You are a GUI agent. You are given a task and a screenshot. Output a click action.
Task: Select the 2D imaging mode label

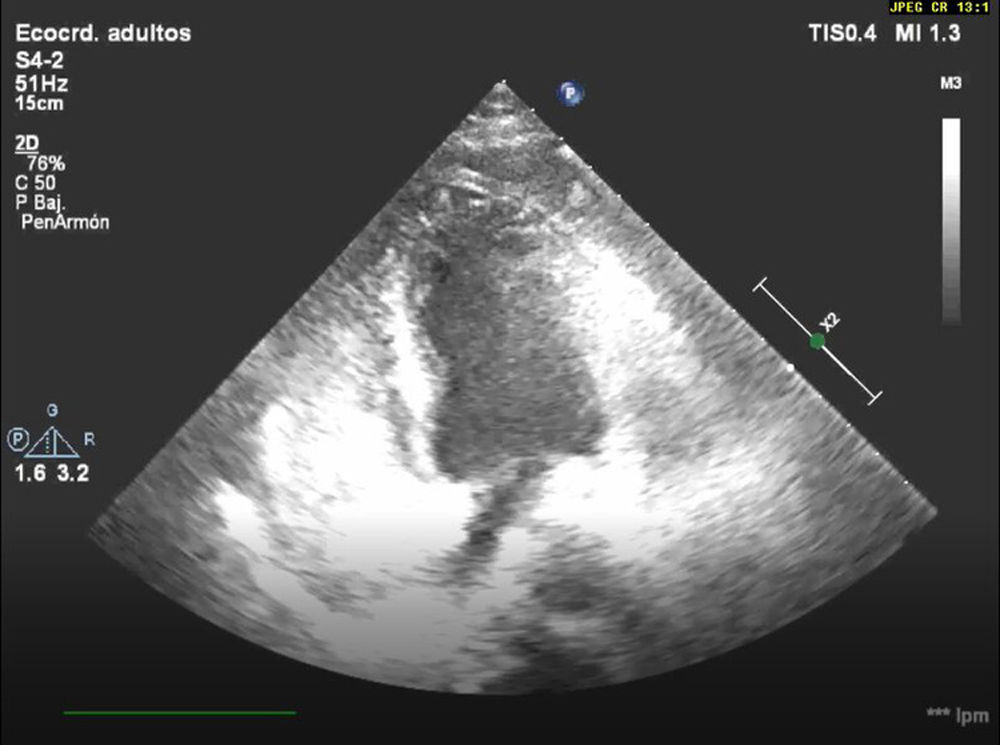coord(27,145)
